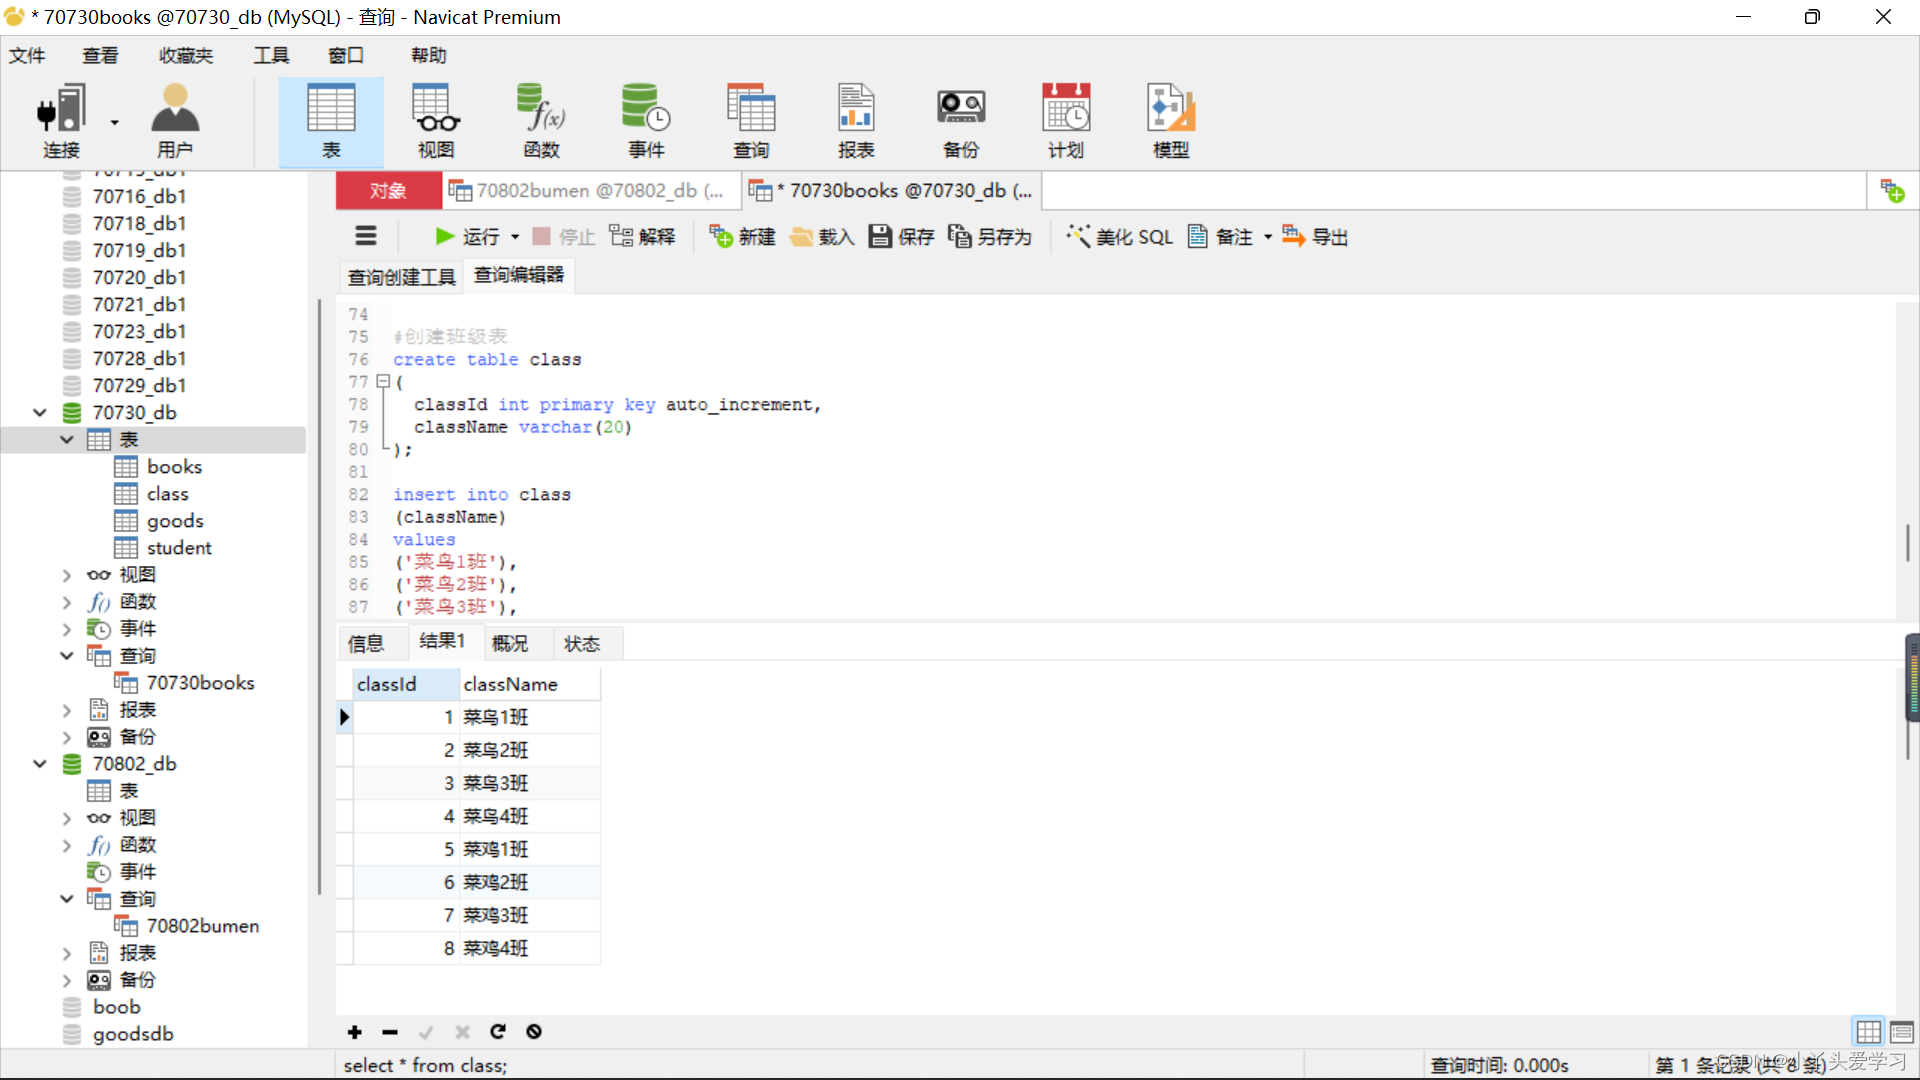Open the User (用户) manager icon
The width and height of the screenshot is (1920, 1080).
175,121
